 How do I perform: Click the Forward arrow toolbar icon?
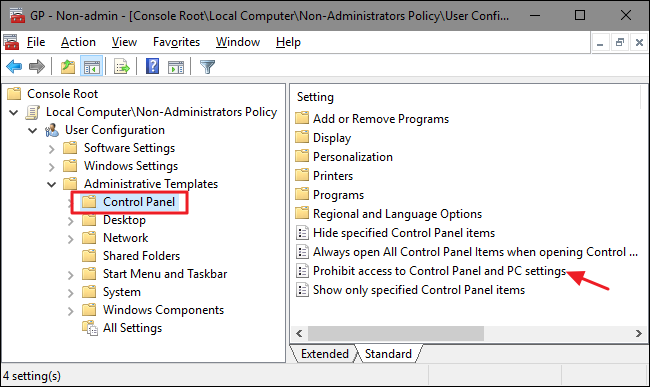[x=37, y=66]
